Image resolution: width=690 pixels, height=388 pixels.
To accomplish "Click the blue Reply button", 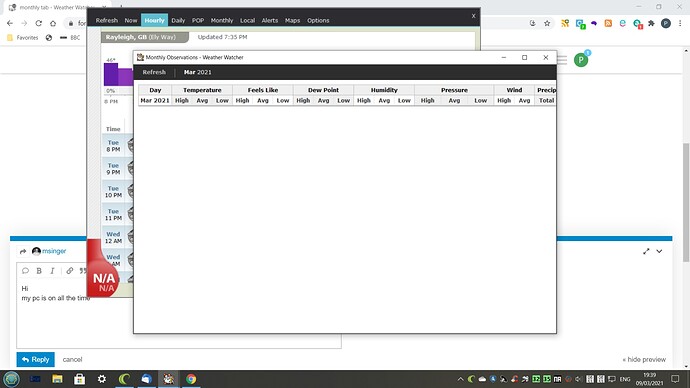I will pyautogui.click(x=36, y=359).
